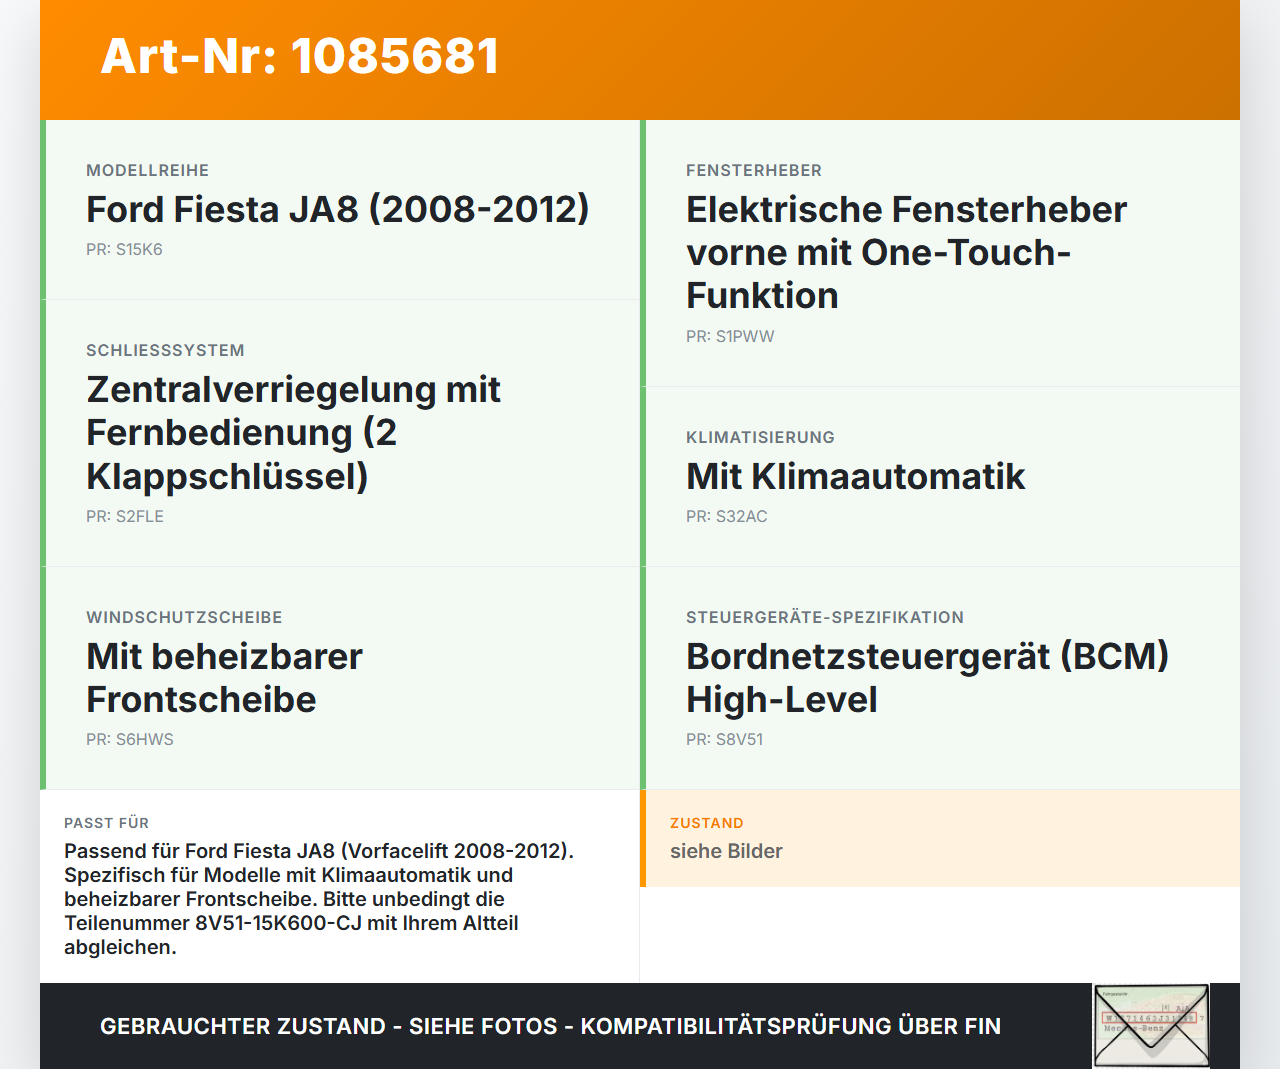
Task: Select the Mit beheizbarer Frontscheibe text
Action: (224, 678)
